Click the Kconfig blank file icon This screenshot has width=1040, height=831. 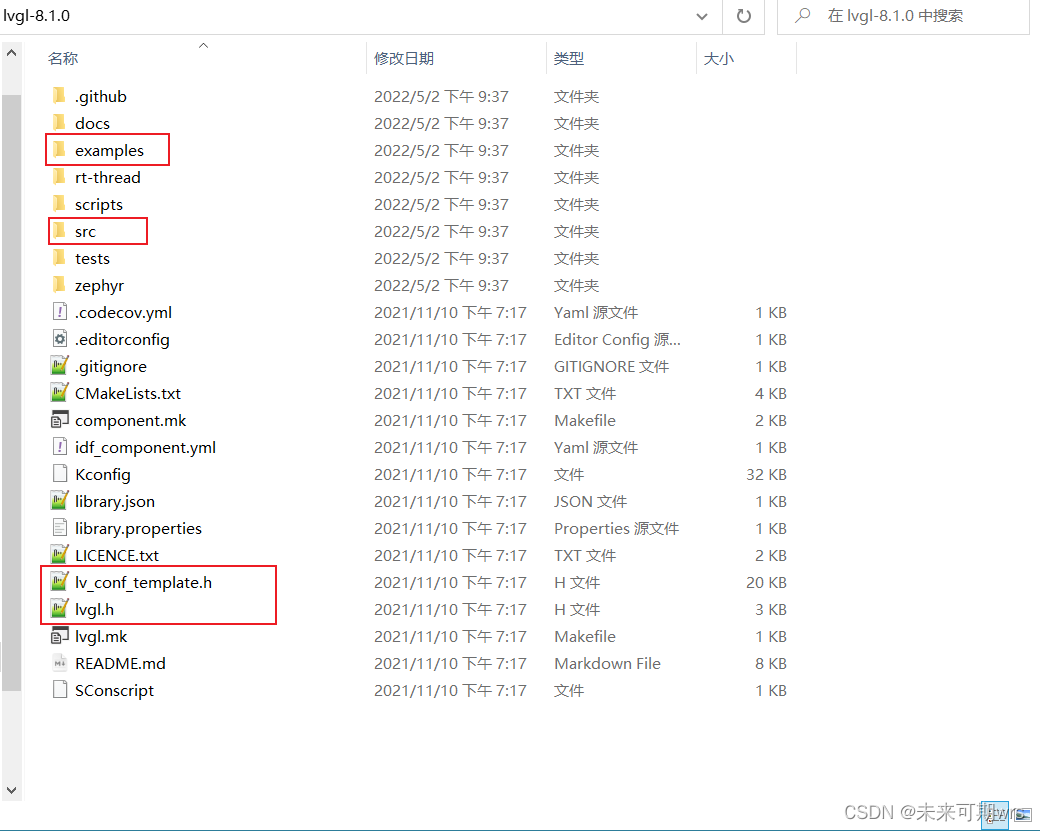[x=60, y=474]
